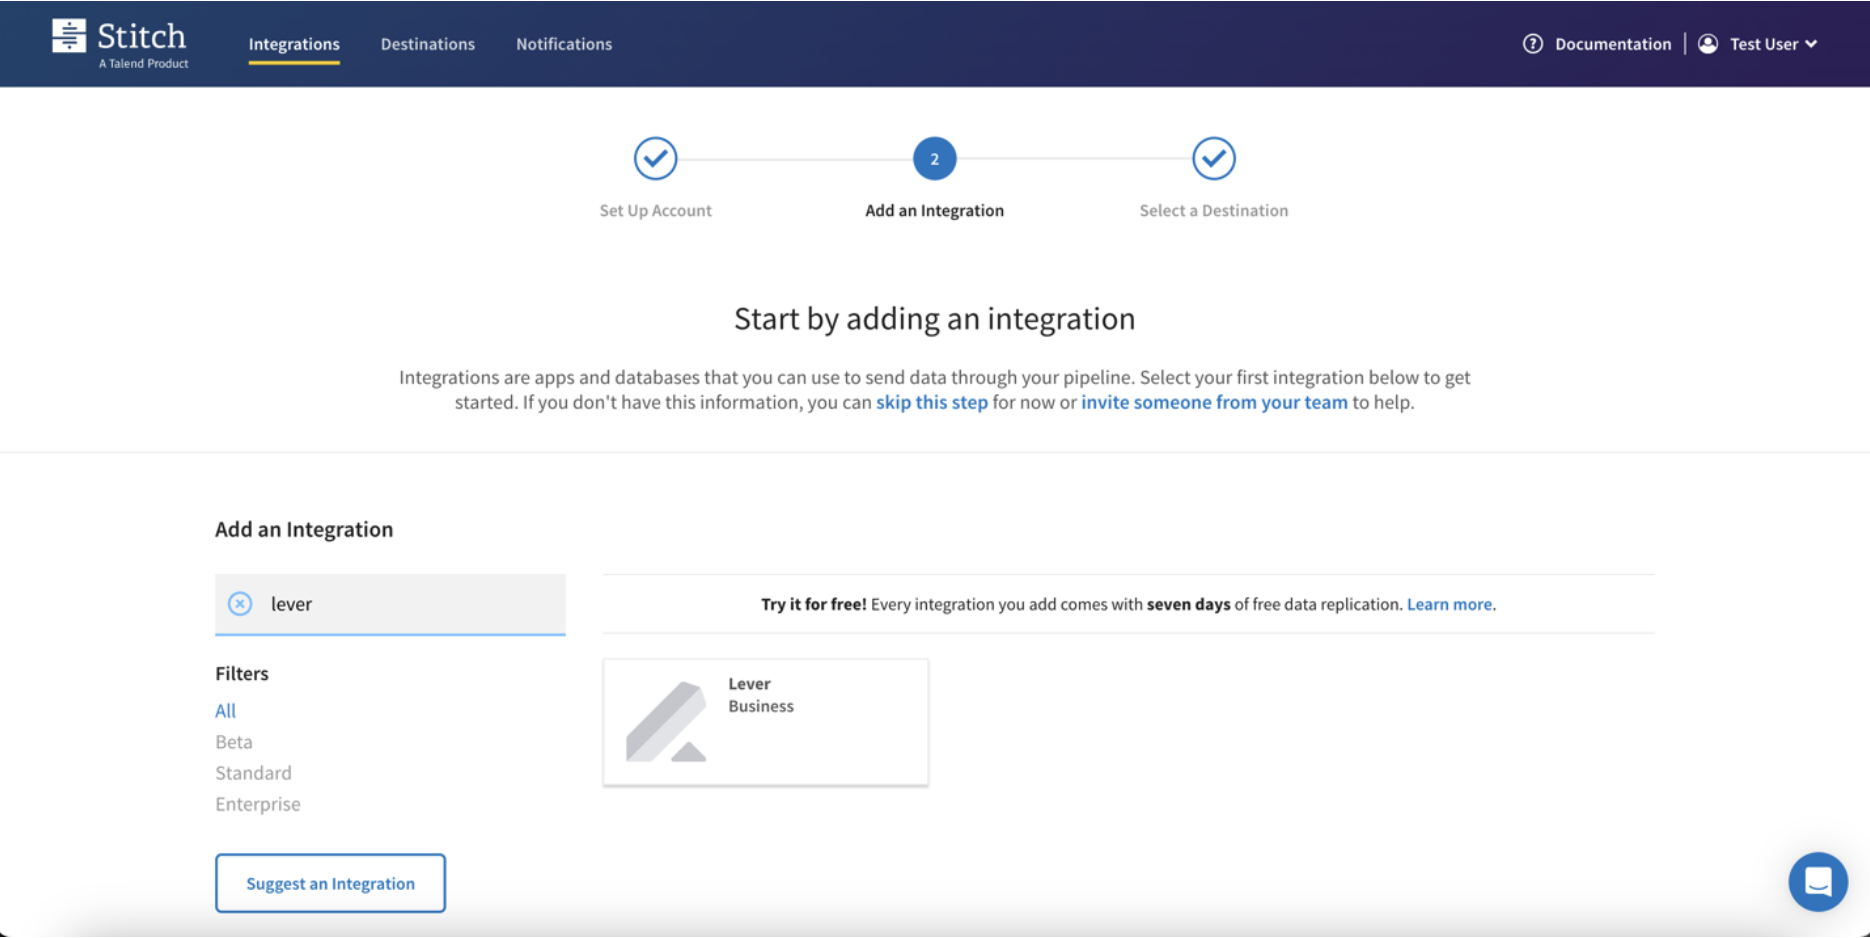
Task: Select the Lever Business integration logo
Action: [x=665, y=721]
